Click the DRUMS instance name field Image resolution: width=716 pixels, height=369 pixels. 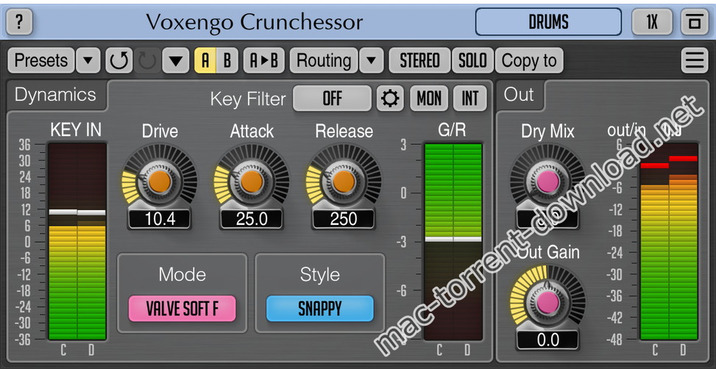(548, 21)
